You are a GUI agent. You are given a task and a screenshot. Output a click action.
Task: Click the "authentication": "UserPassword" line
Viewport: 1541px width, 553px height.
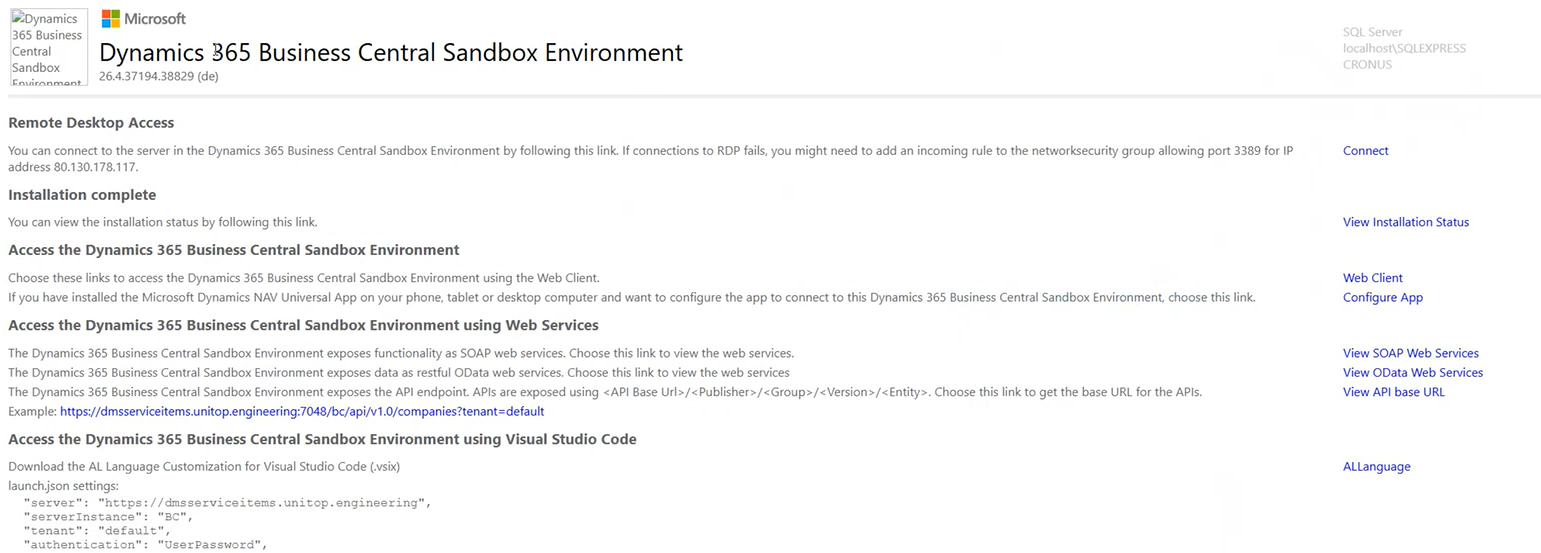(x=146, y=545)
